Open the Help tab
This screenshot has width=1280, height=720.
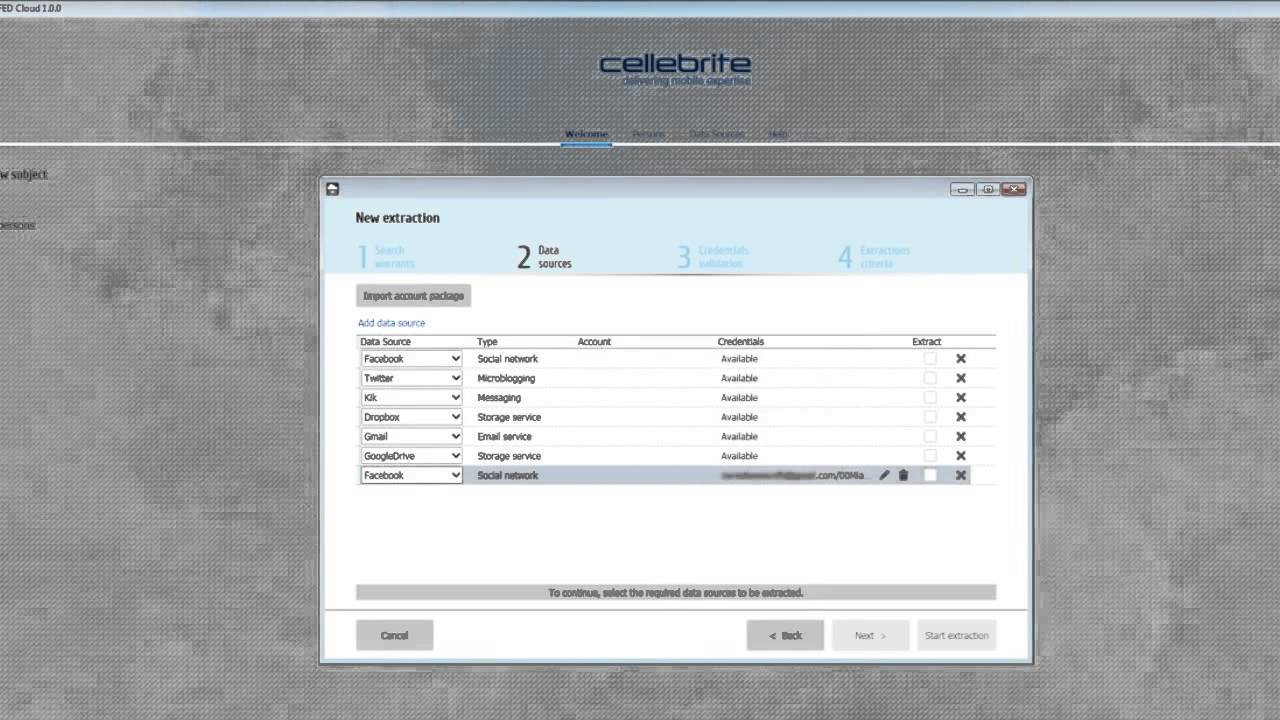[778, 134]
